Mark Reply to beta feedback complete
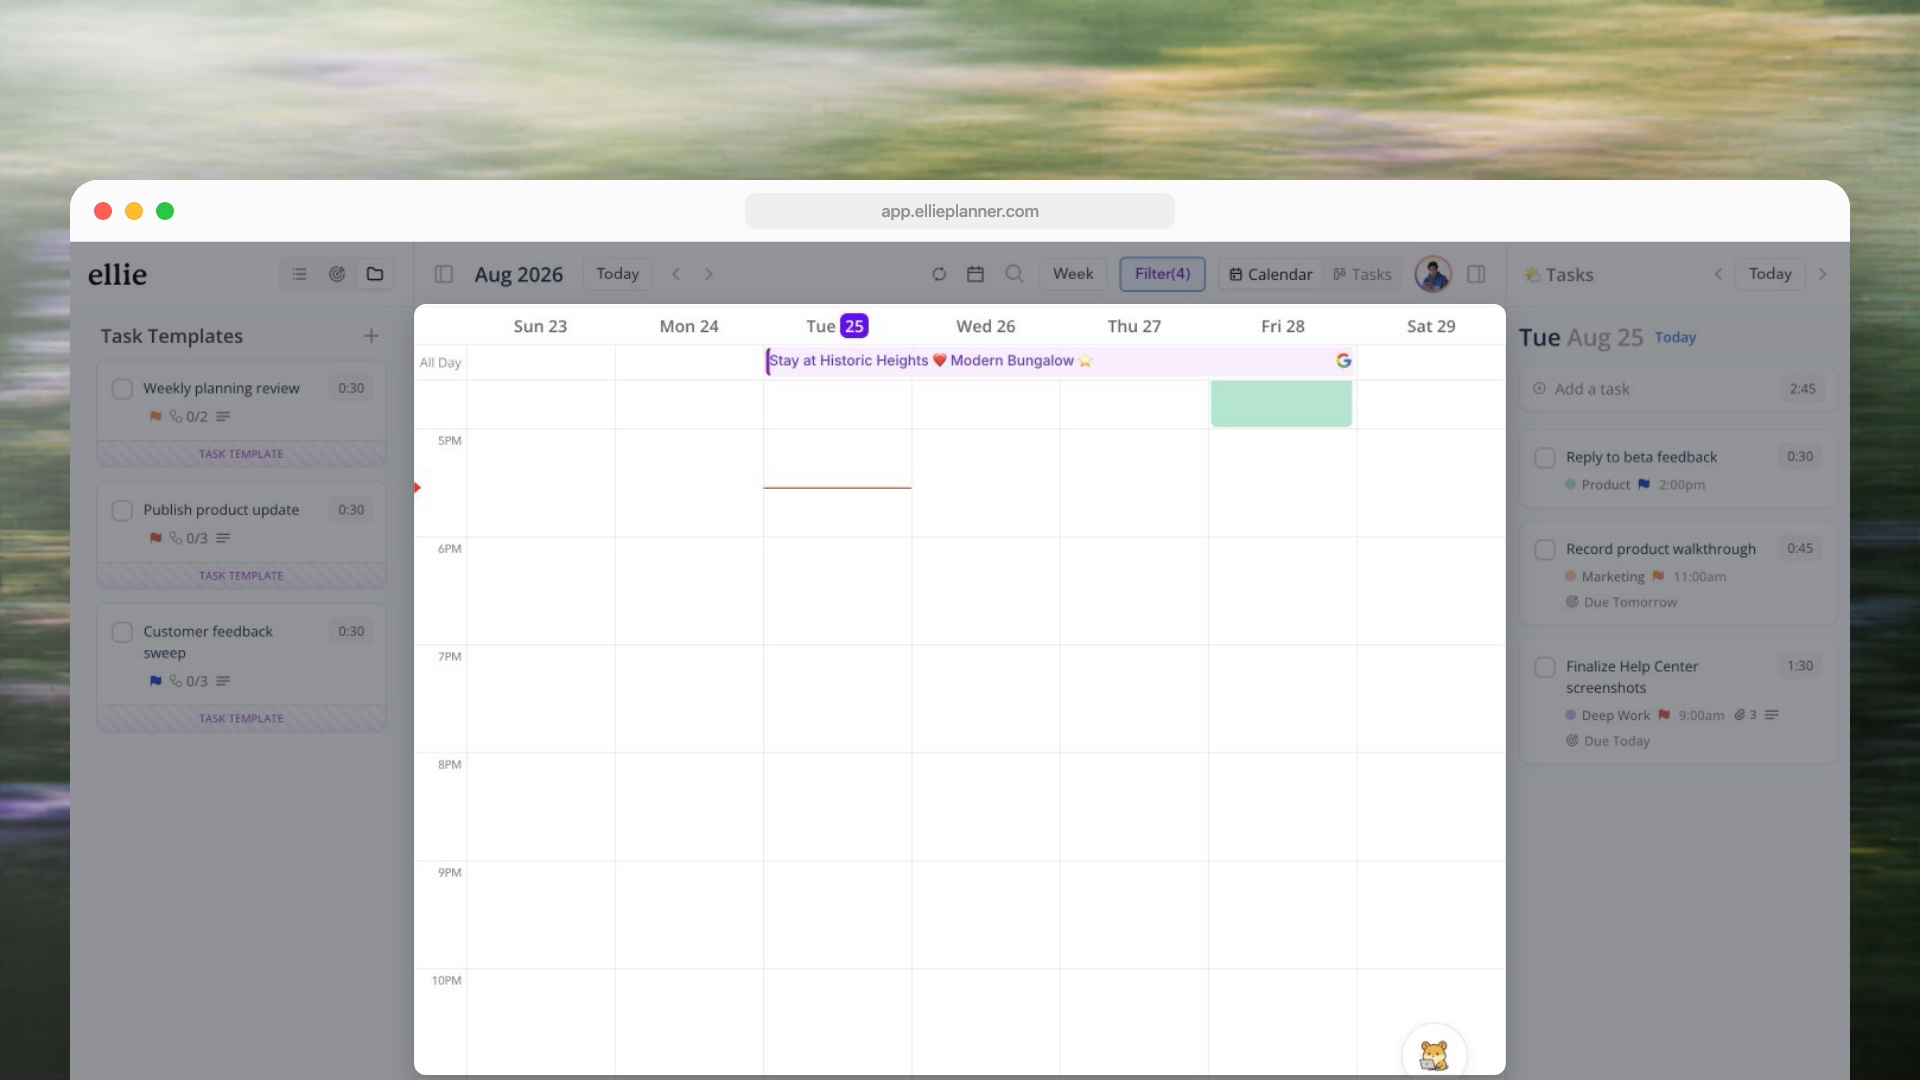 1545,458
